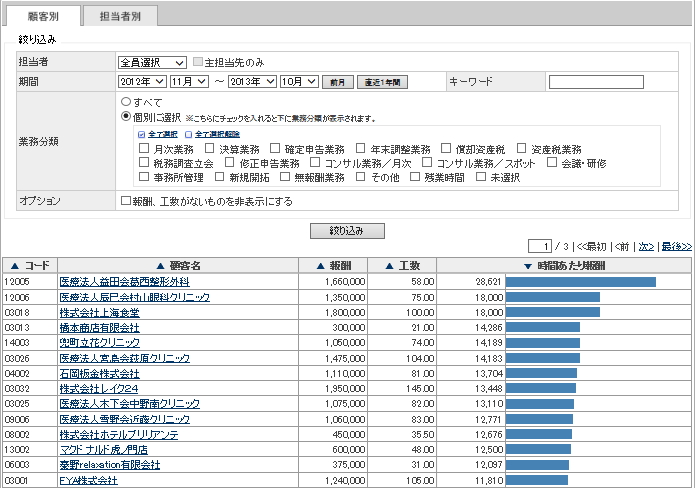
Task: Check the 新規開拓 checkbox
Action: point(220,176)
